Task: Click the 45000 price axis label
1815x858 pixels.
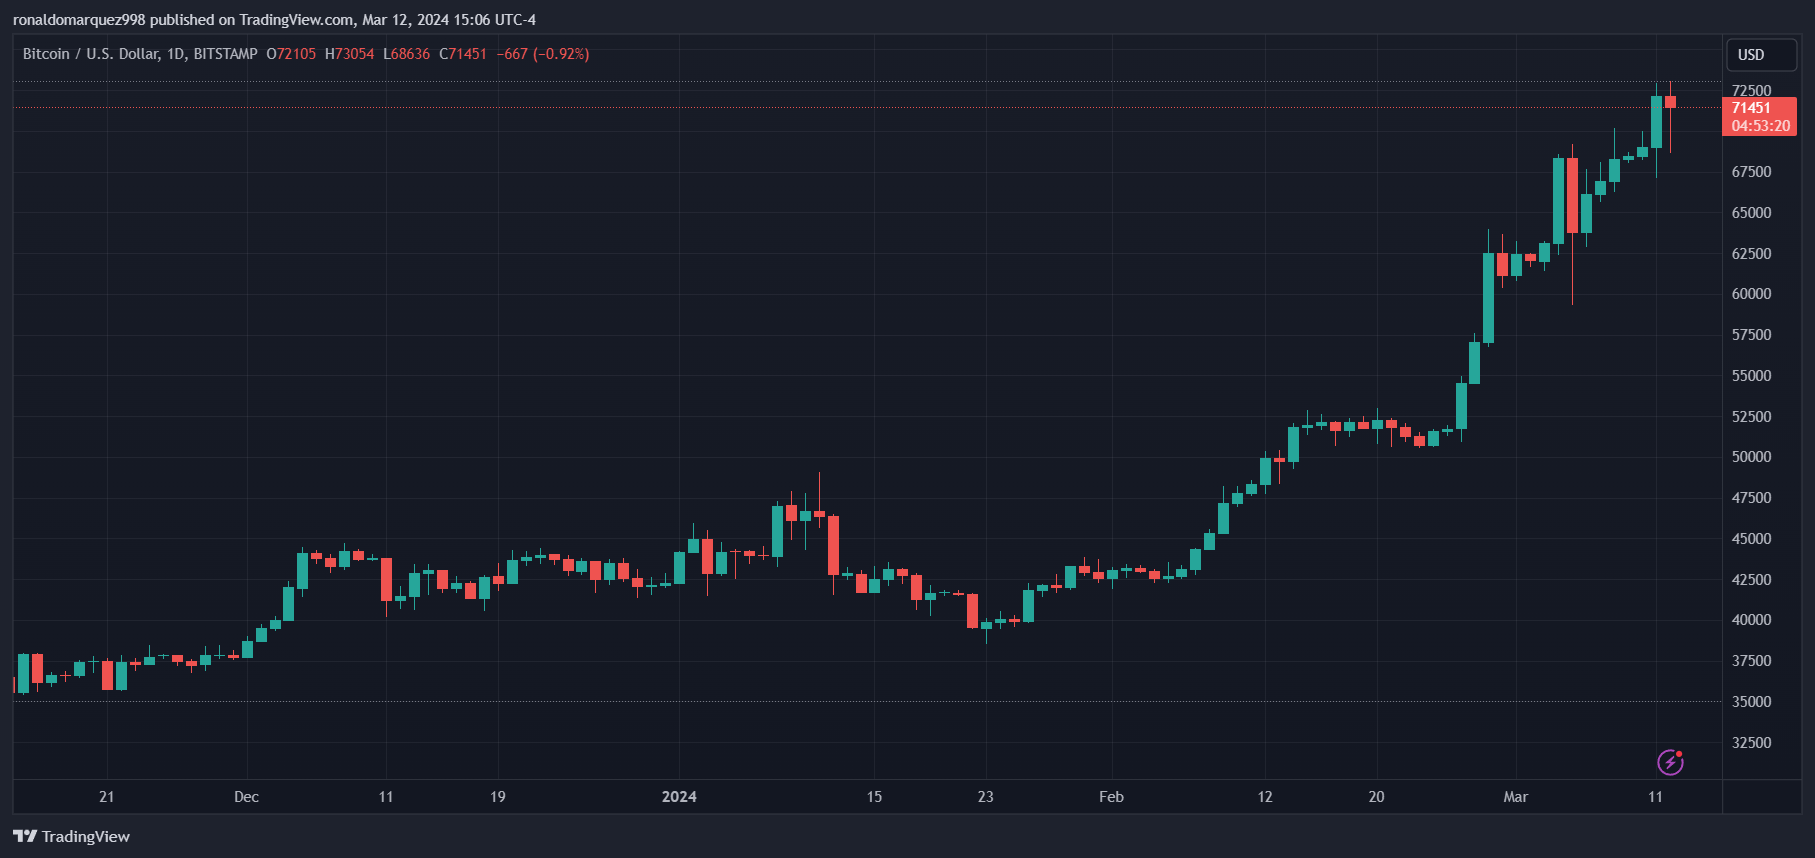Action: pos(1751,539)
